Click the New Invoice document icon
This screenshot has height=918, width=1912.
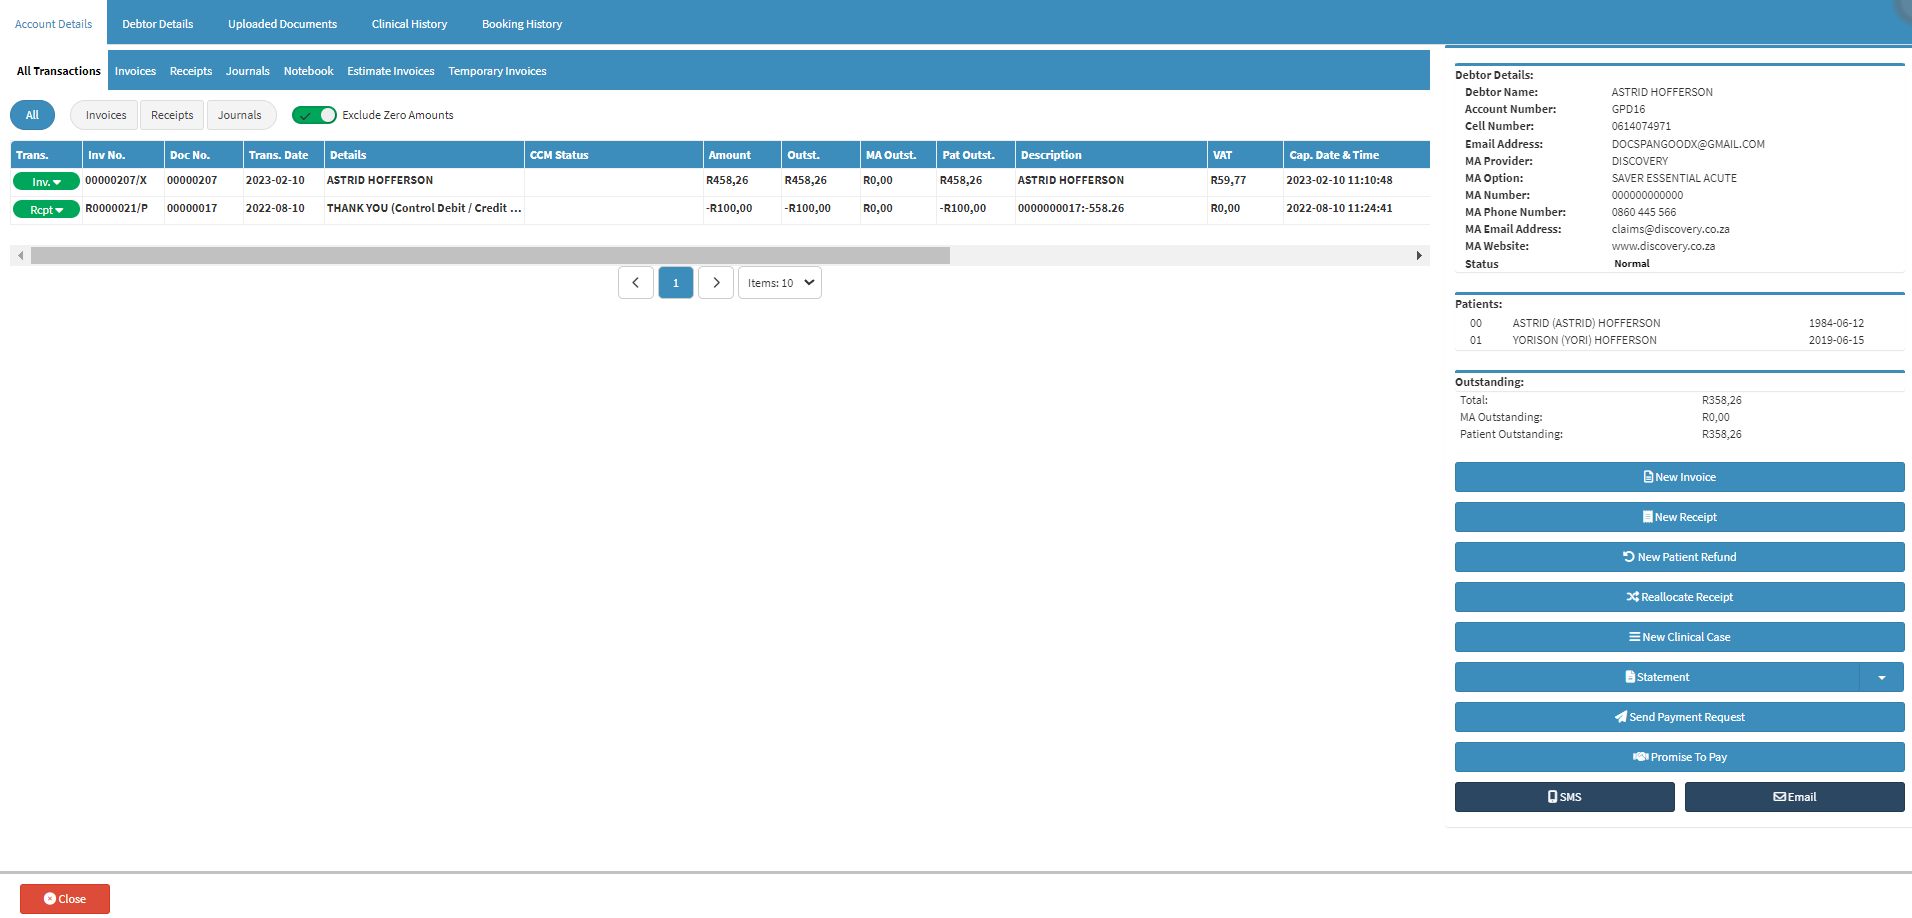pos(1648,477)
